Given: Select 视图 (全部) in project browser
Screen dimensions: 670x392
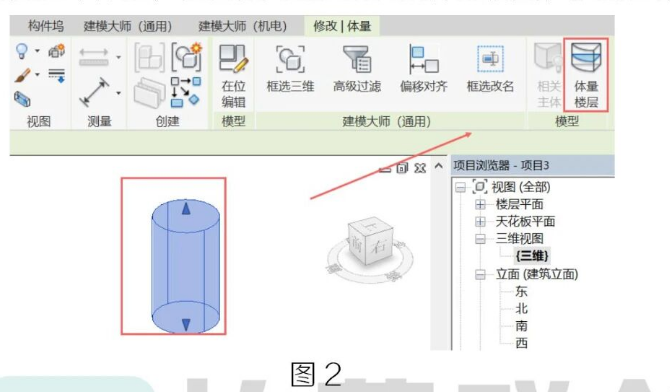Looking at the screenshot, I should tap(520, 187).
